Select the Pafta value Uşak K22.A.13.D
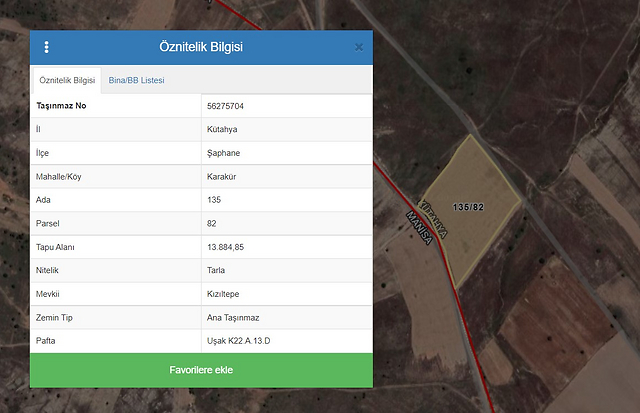Screen dimensions: 640x413 (x=240, y=341)
